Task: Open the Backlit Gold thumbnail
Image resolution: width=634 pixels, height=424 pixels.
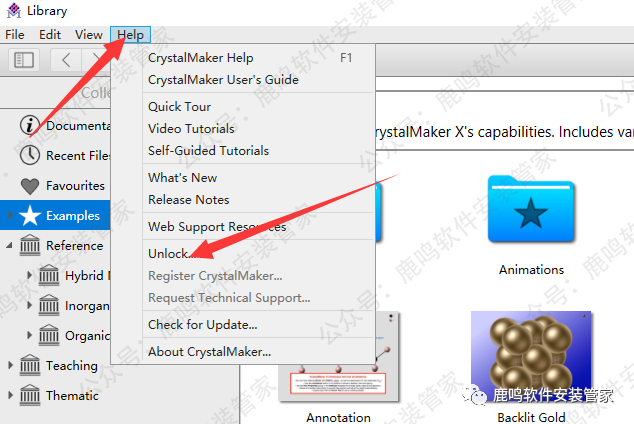Action: 531,356
